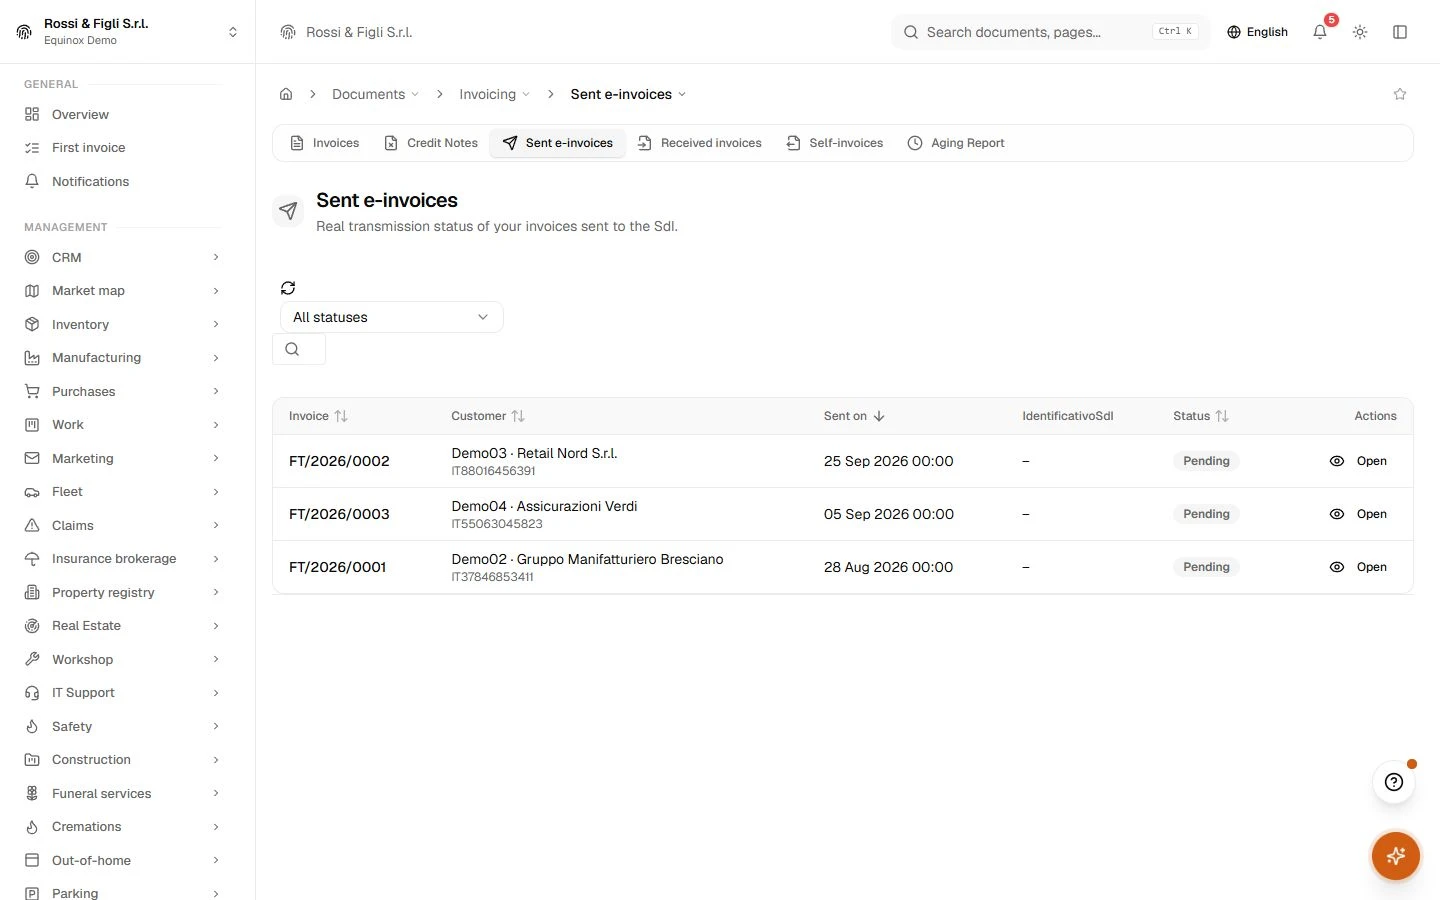Sort table by Invoice column arrows

pyautogui.click(x=341, y=416)
